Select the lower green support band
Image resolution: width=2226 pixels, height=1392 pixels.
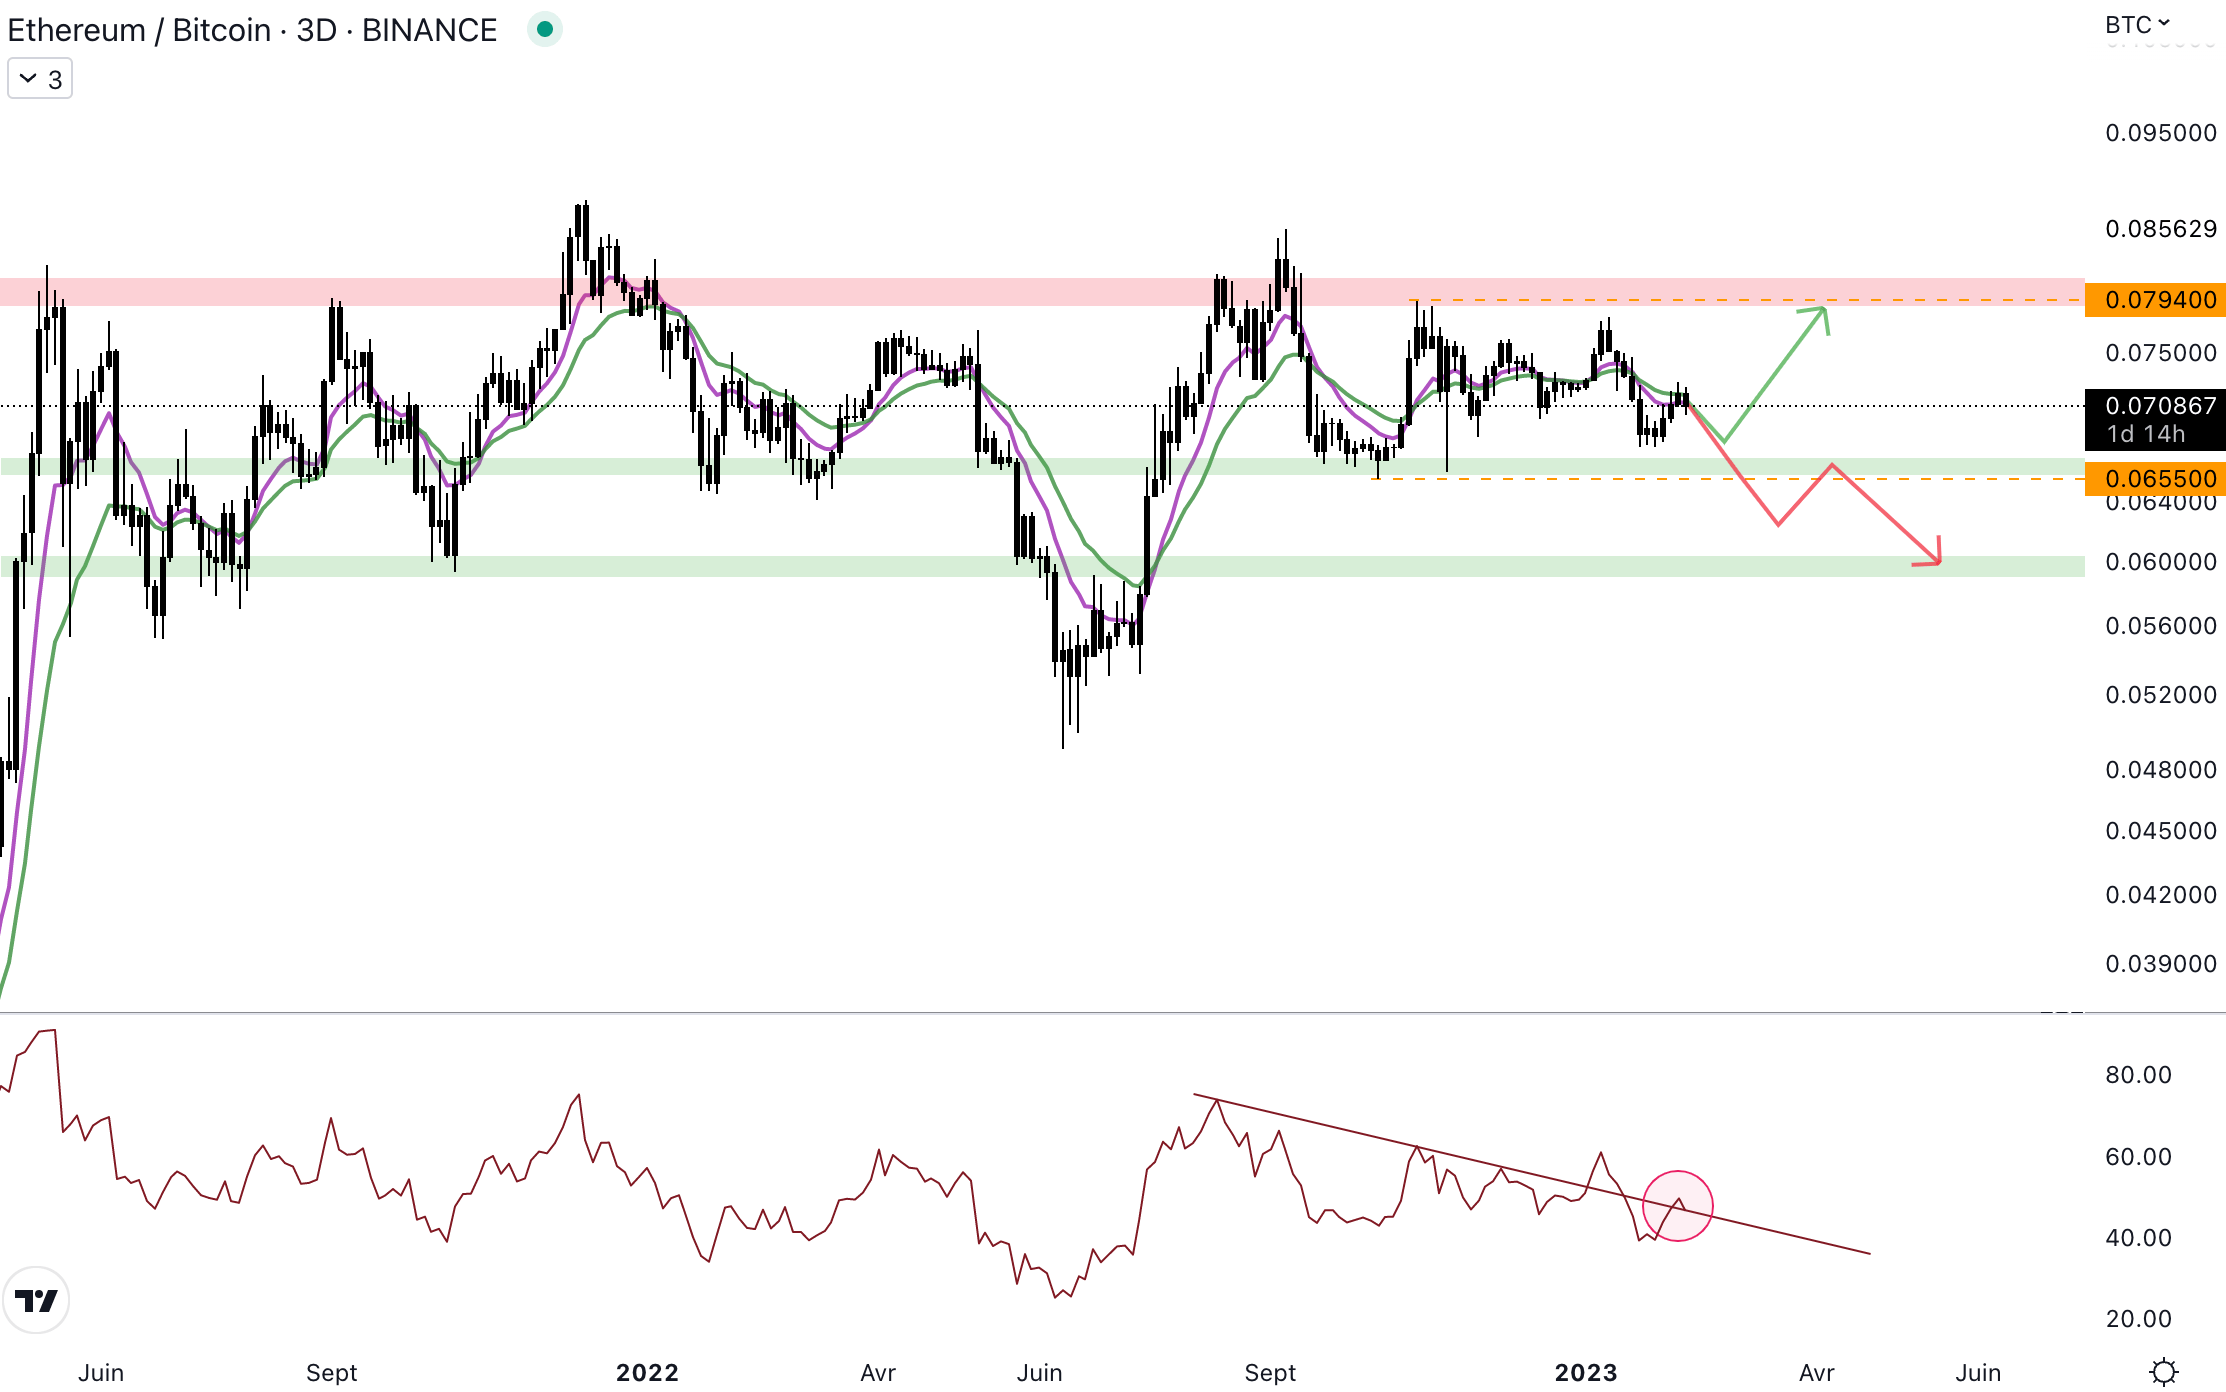800,566
